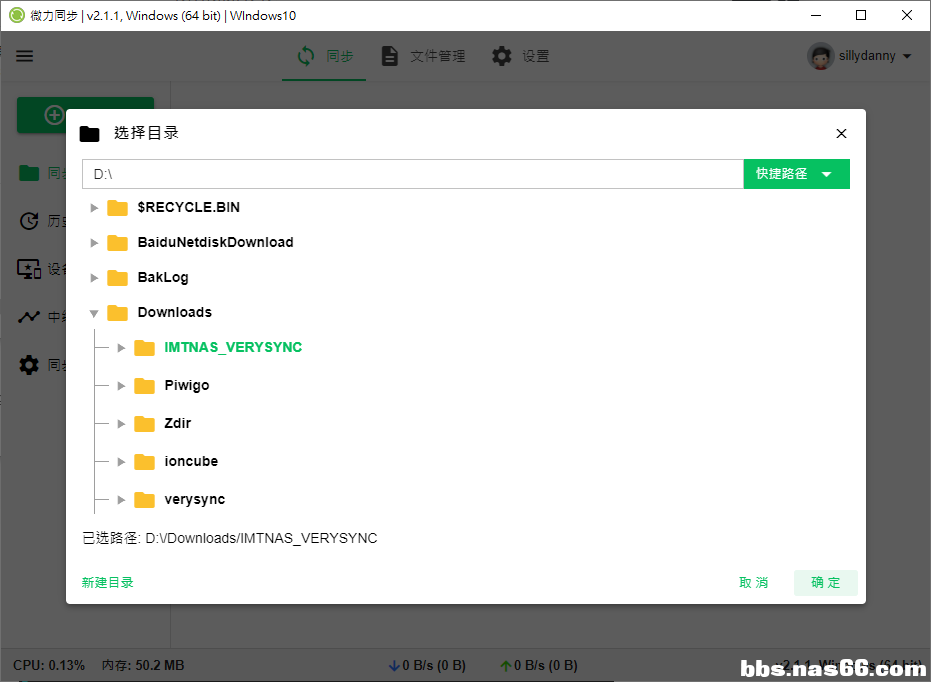
Task: Select the Zdir folder name
Action: [178, 424]
